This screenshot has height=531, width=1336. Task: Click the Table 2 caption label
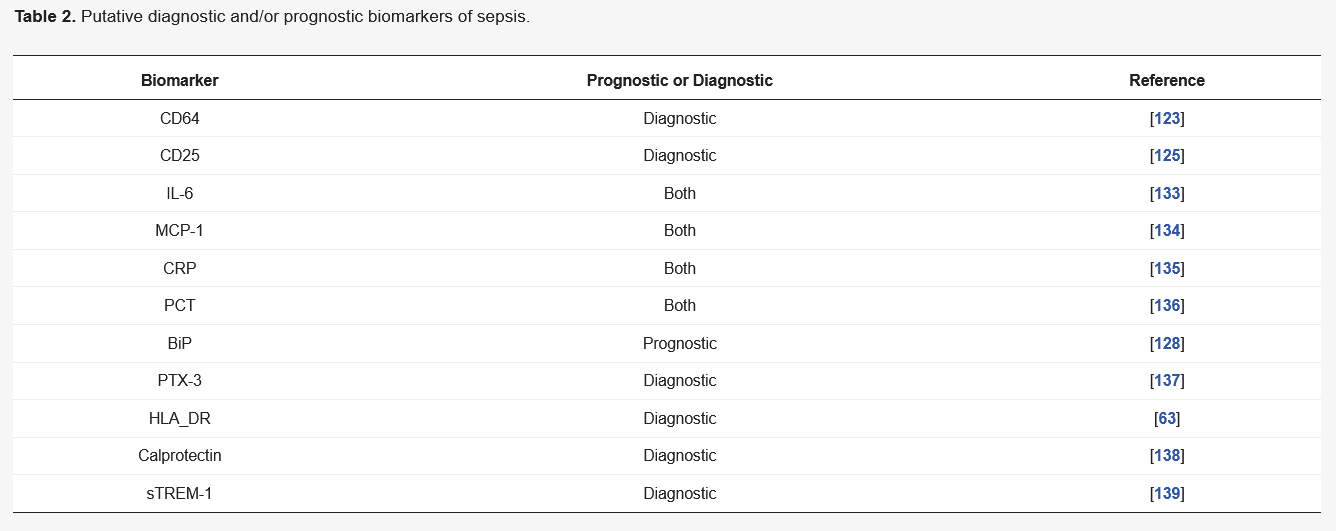pos(45,18)
